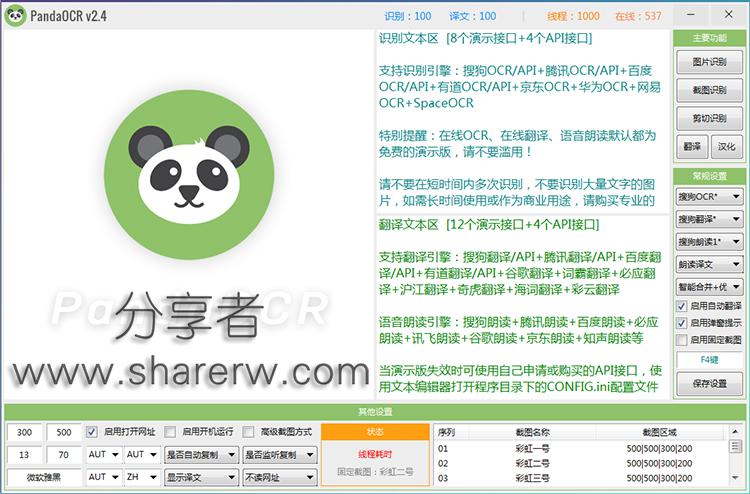The width and height of the screenshot is (750, 494).
Task: Click the orange 状态 header
Action: pyautogui.click(x=375, y=432)
